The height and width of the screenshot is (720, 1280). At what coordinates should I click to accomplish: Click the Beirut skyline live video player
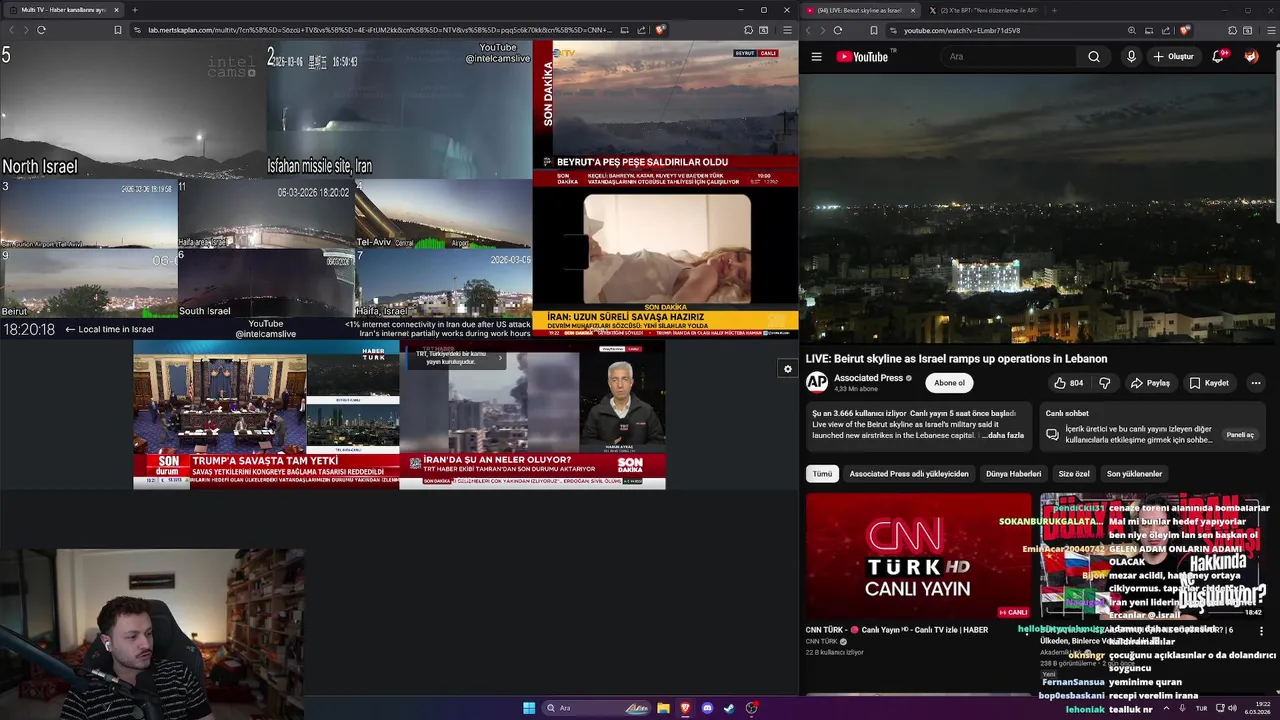point(1040,208)
